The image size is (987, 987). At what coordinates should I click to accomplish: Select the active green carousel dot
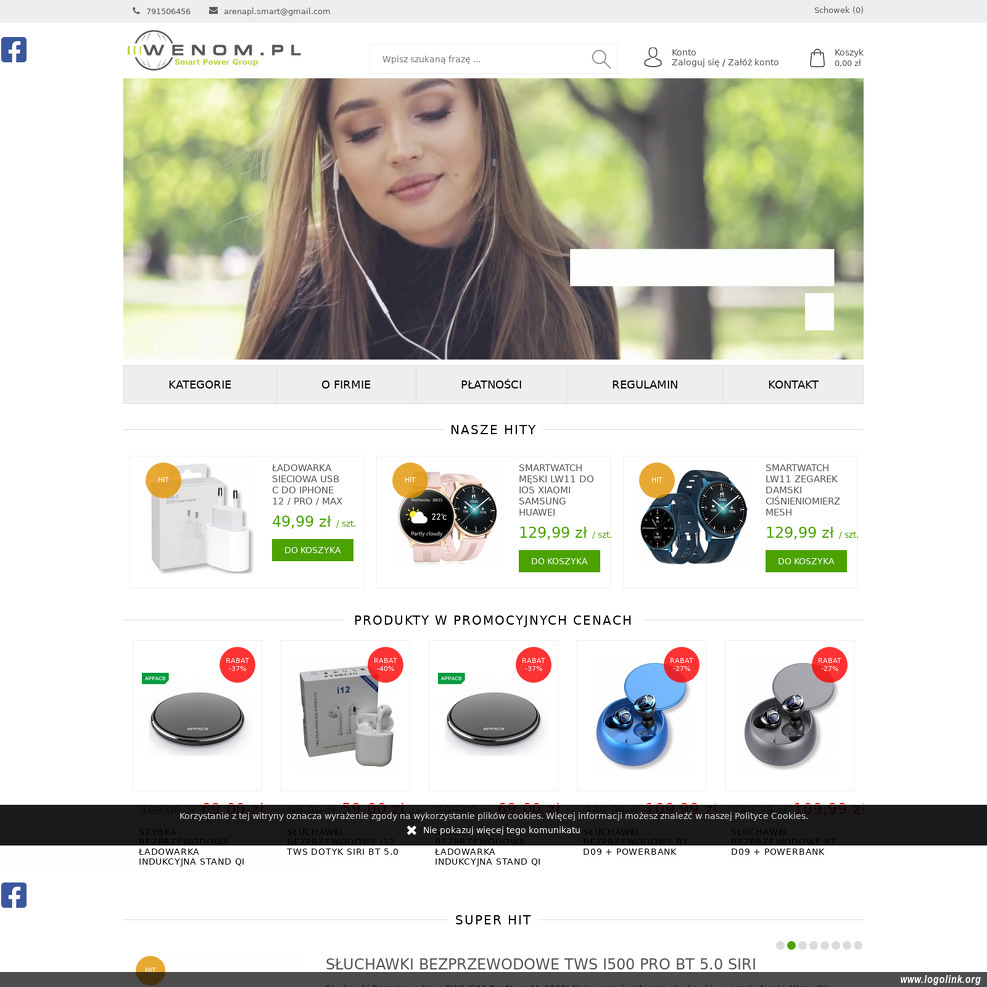point(791,945)
